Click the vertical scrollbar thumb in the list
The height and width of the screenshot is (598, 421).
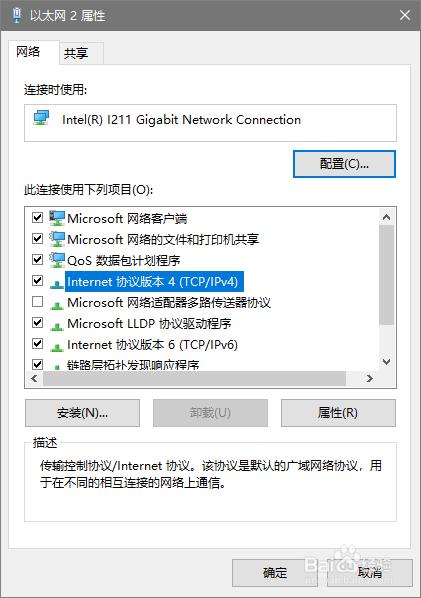[x=387, y=275]
